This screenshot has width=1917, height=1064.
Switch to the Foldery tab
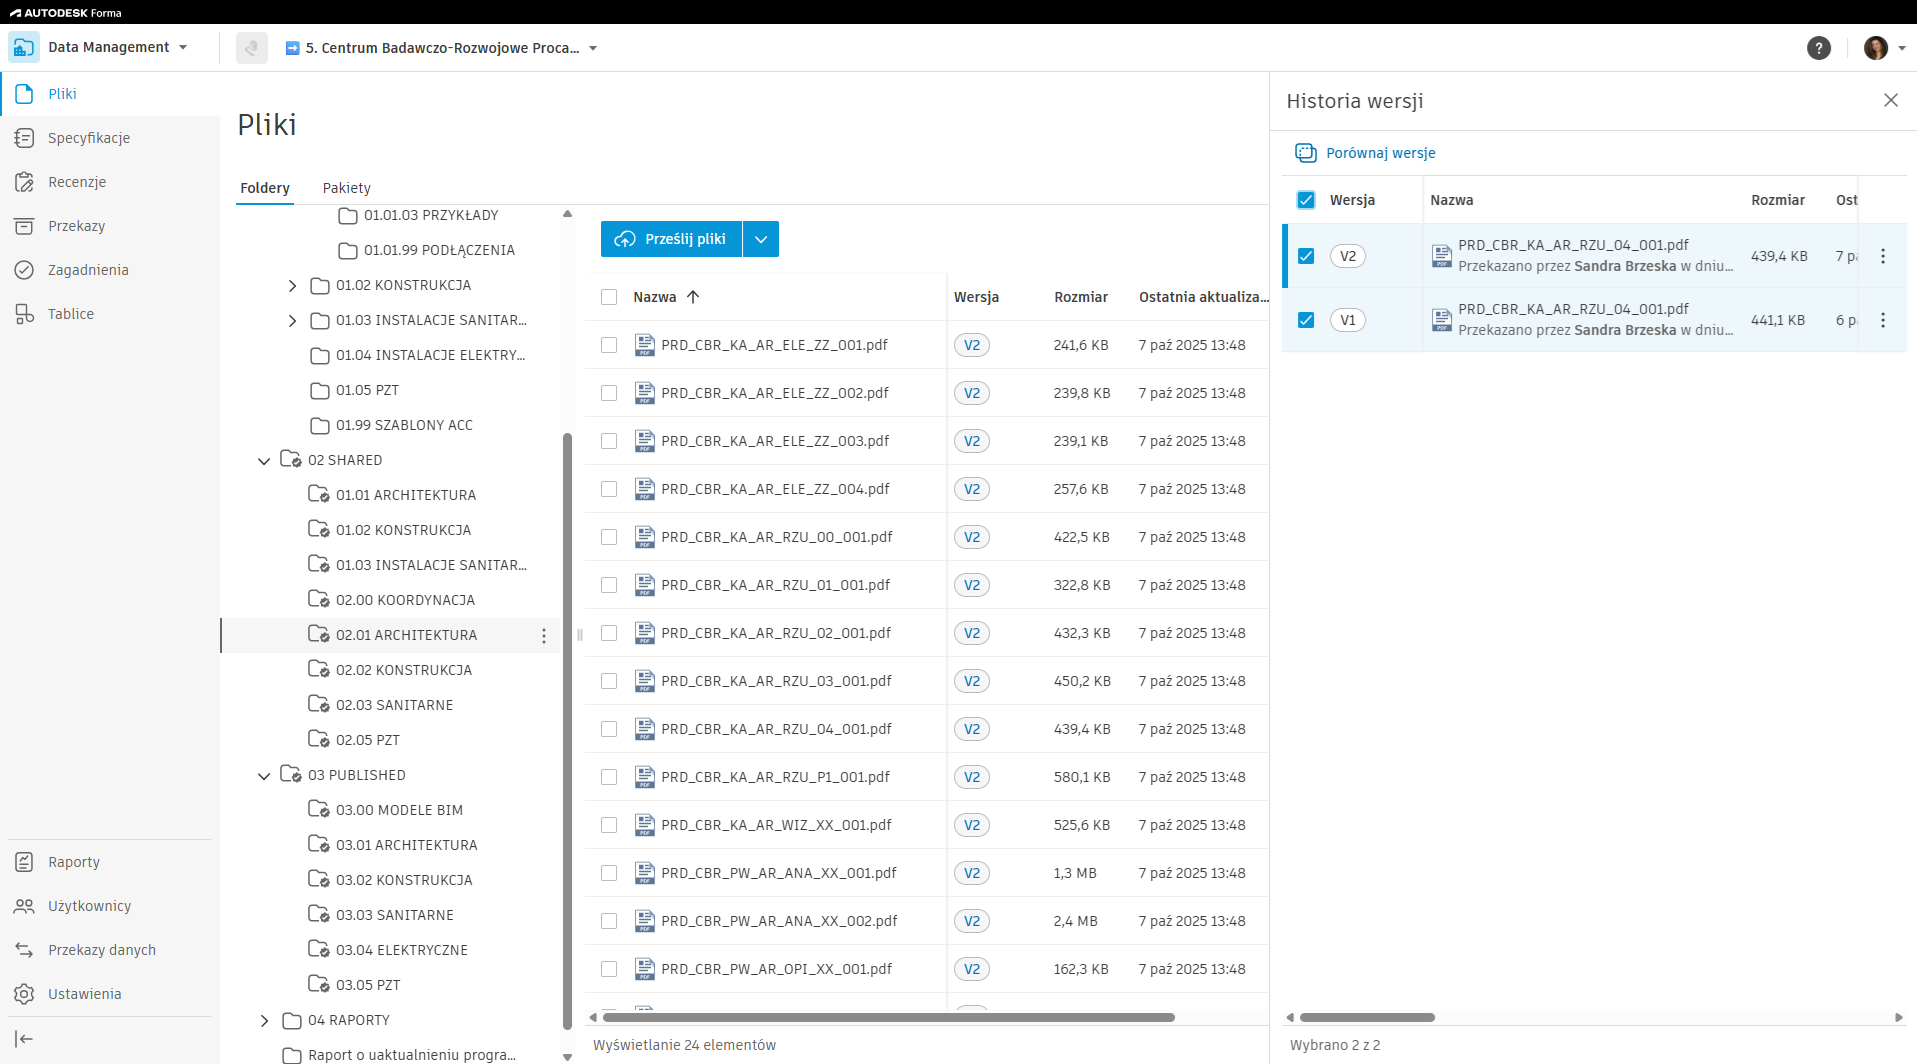(265, 188)
